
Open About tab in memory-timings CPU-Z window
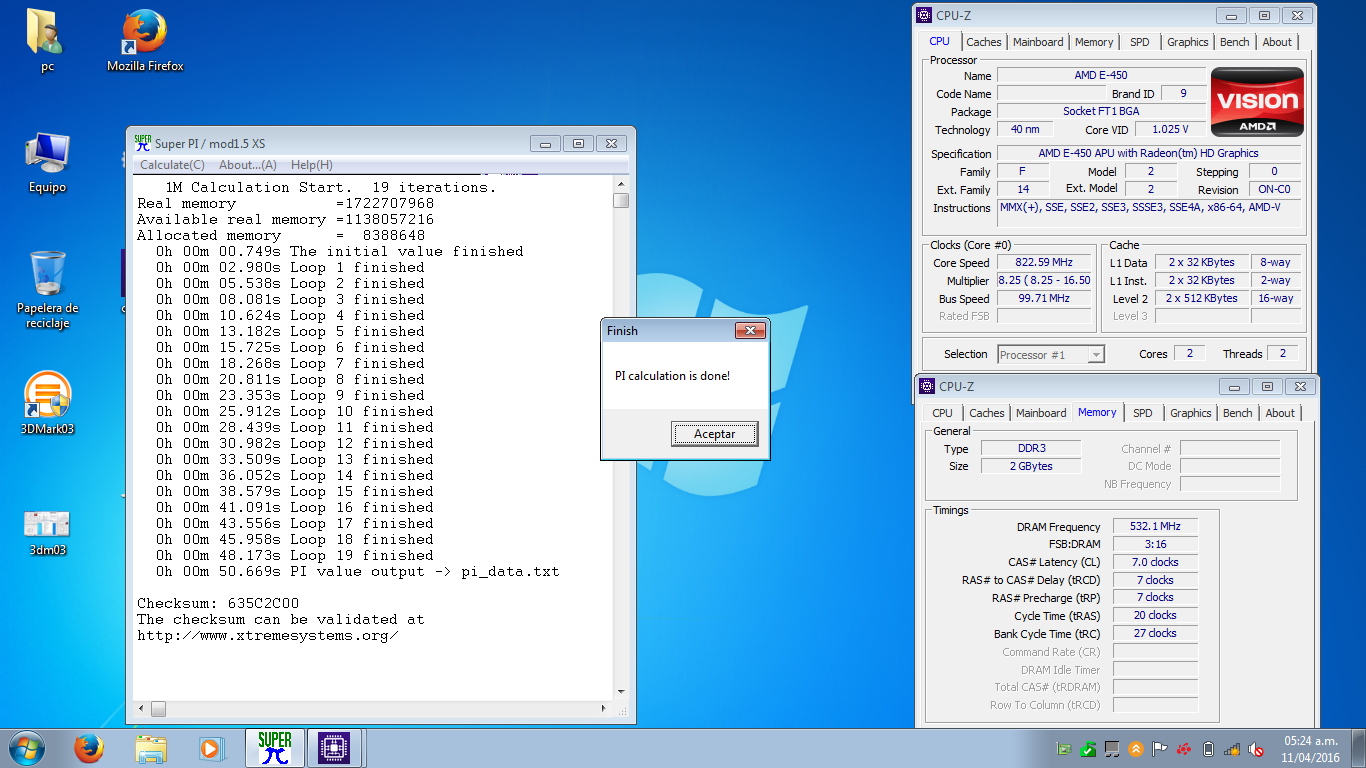[x=1280, y=413]
